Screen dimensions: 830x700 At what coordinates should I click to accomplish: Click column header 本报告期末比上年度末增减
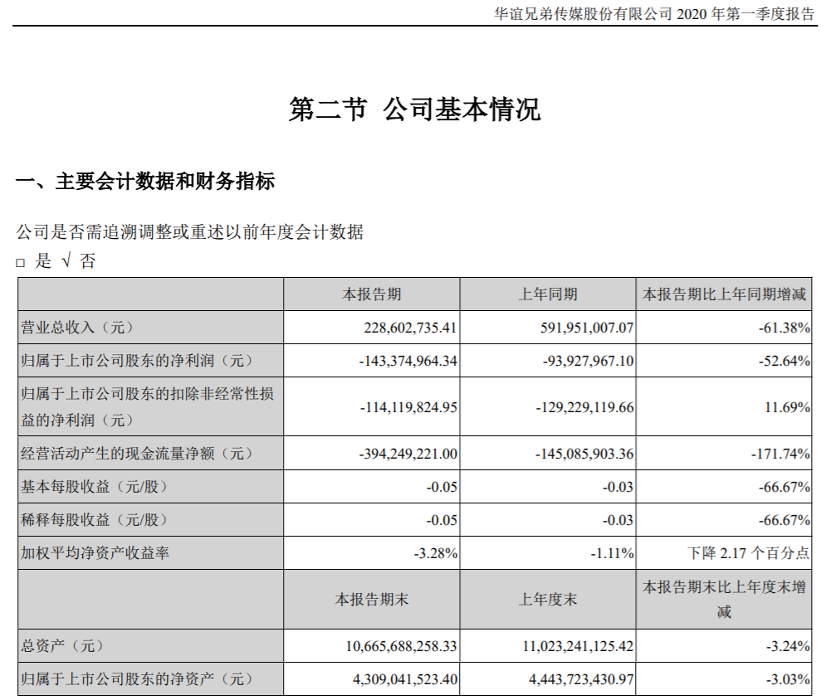coord(724,599)
